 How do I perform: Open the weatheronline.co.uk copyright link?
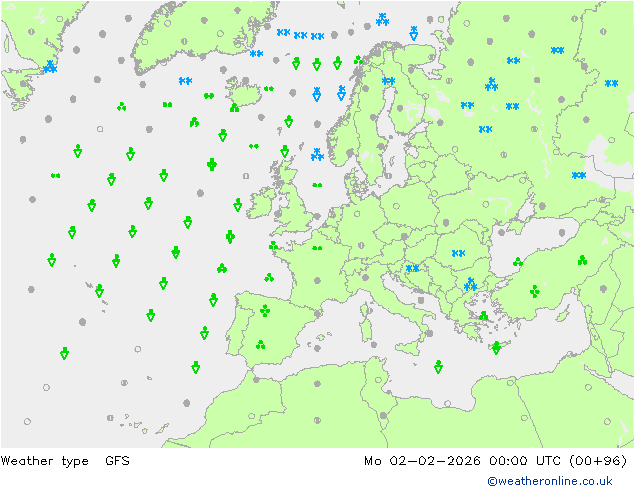point(550,481)
